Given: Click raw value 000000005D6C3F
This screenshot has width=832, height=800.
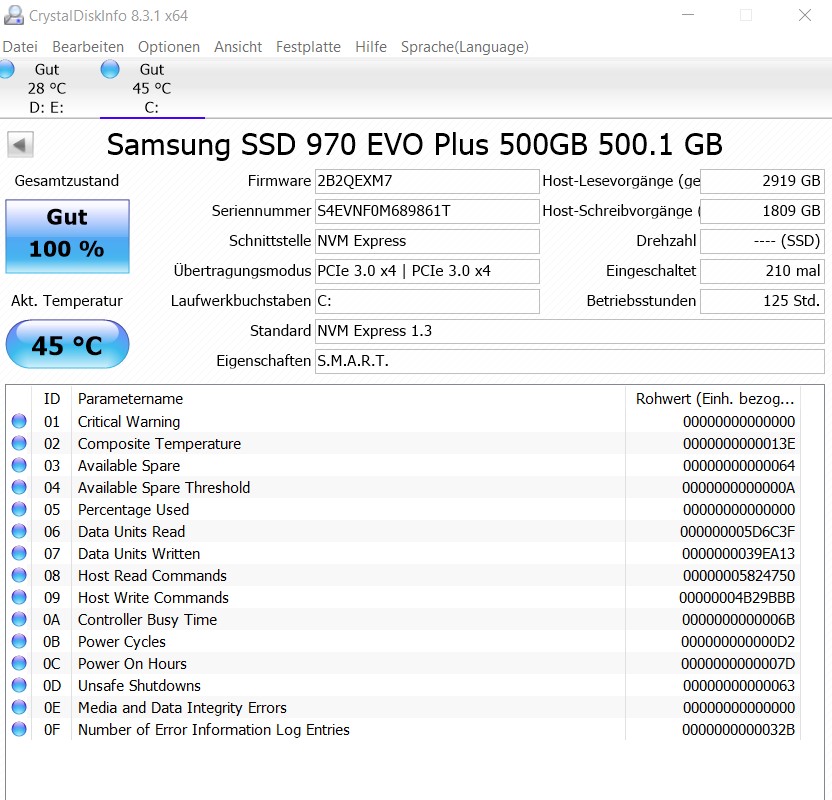Looking at the screenshot, I should coord(738,532).
